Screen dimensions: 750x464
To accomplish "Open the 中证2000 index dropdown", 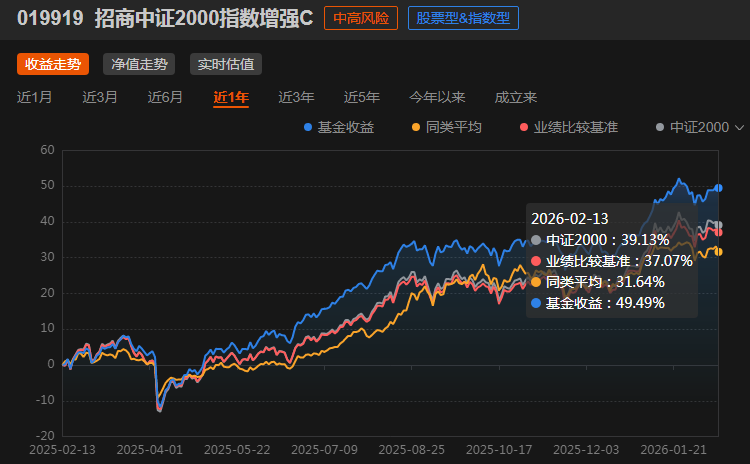I will (700, 127).
